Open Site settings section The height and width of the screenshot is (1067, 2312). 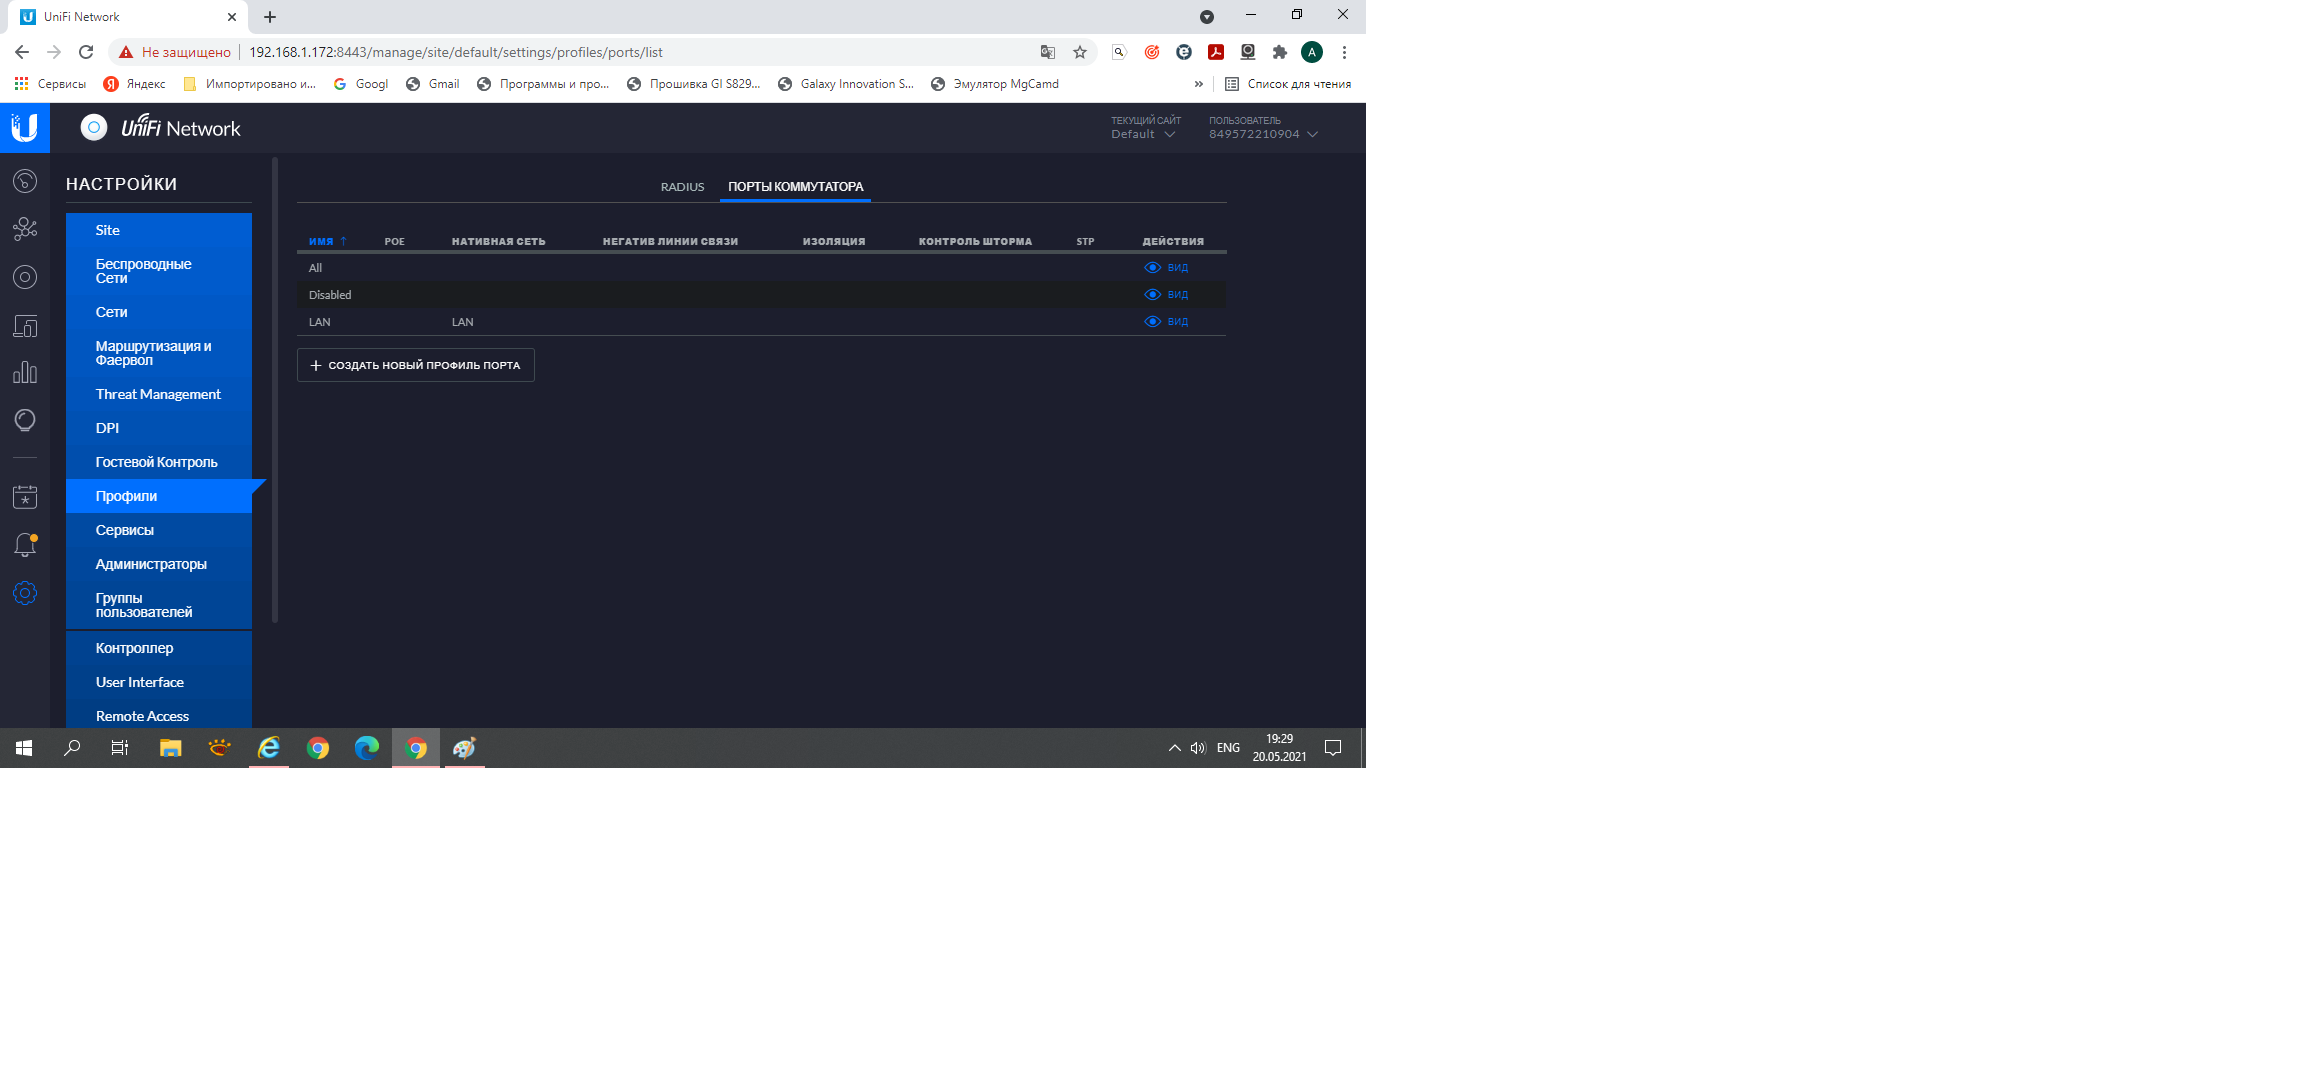(x=159, y=230)
